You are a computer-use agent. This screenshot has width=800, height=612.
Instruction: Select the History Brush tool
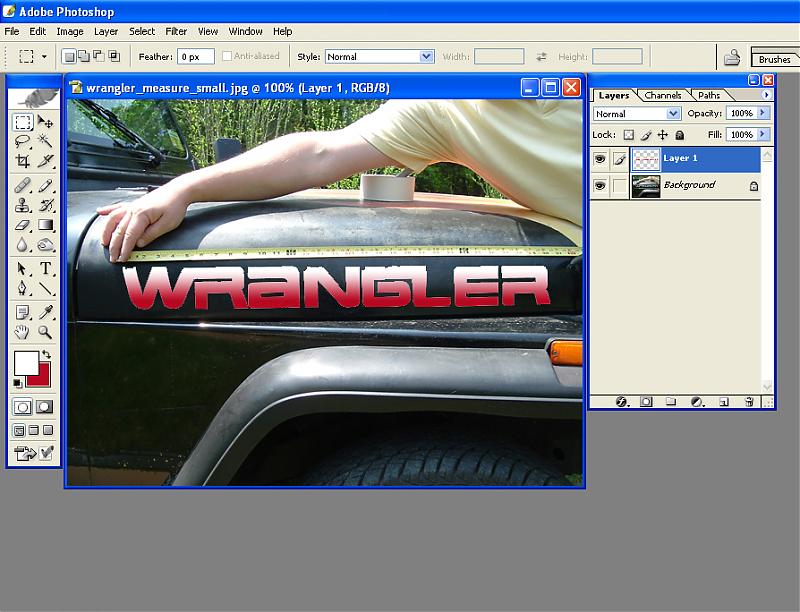45,205
